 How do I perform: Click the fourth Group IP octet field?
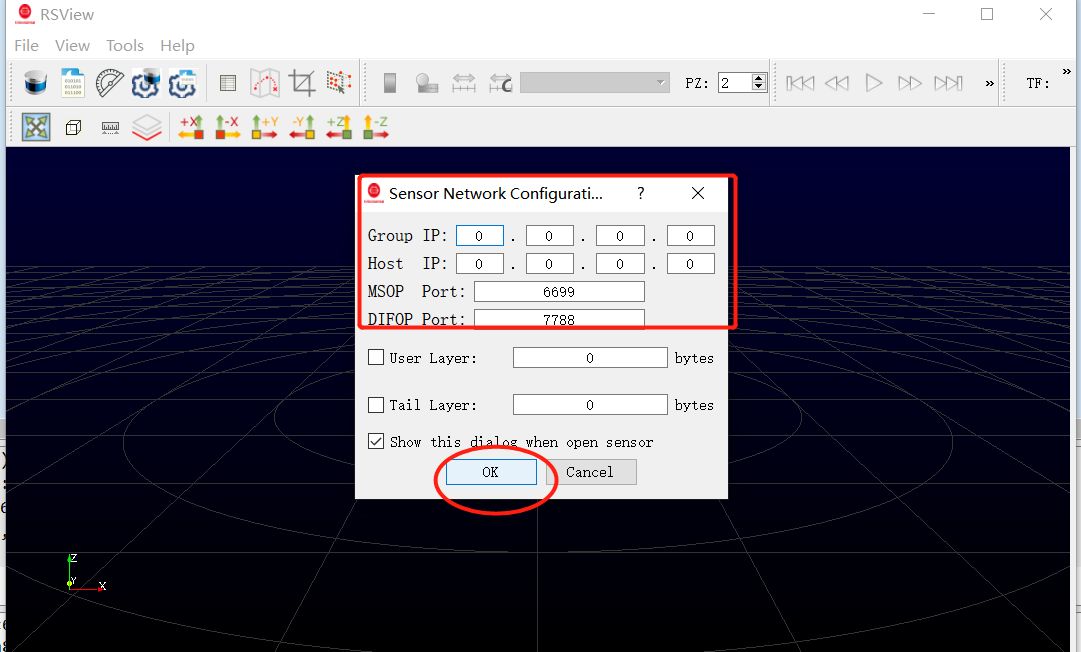click(x=690, y=236)
